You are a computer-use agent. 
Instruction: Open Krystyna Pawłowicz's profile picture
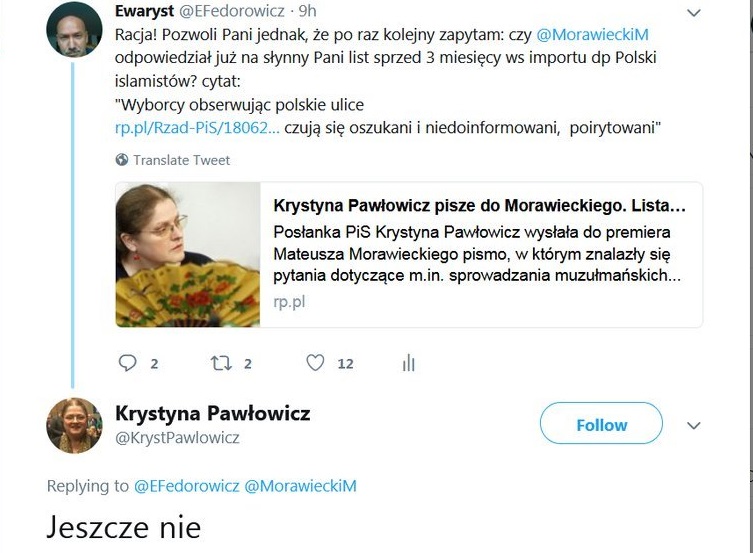[x=75, y=425]
